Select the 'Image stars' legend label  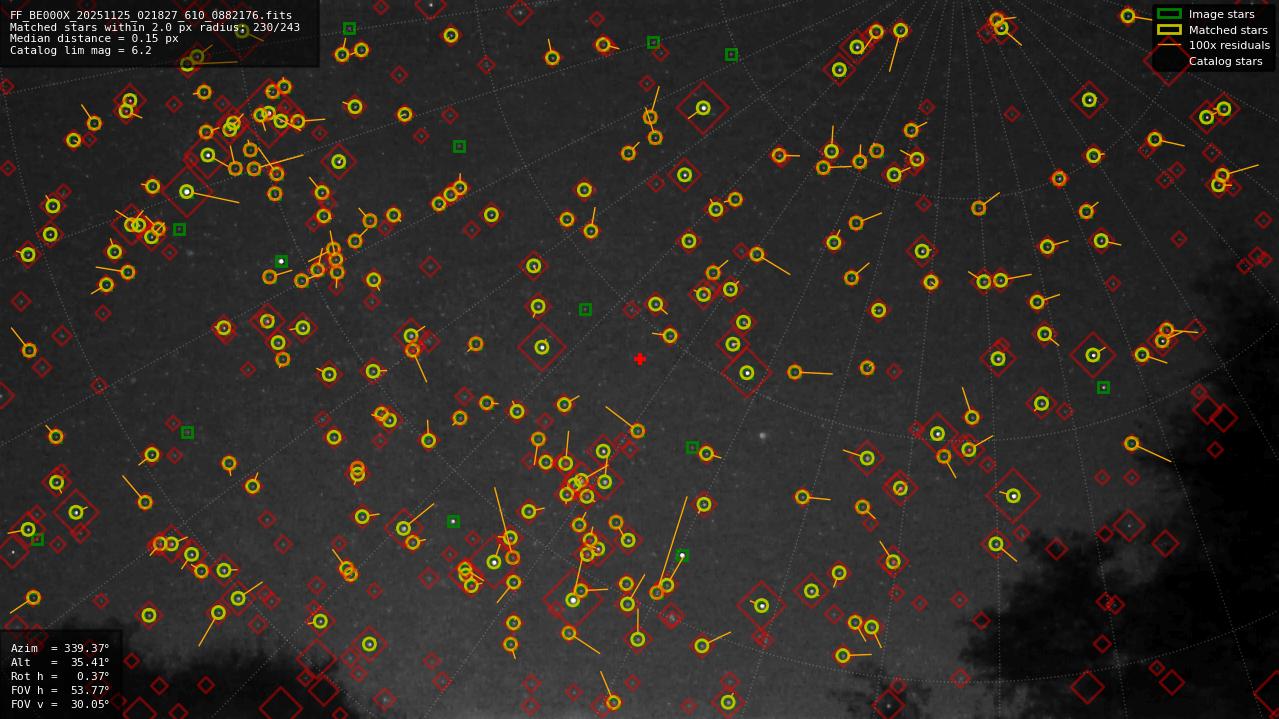1221,14
